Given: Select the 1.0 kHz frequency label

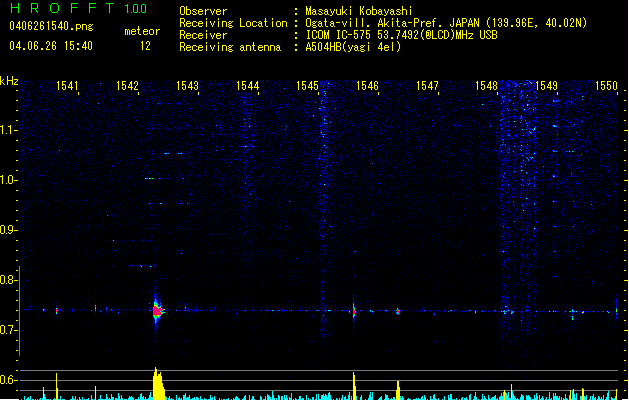Looking at the screenshot, I should coord(9,180).
